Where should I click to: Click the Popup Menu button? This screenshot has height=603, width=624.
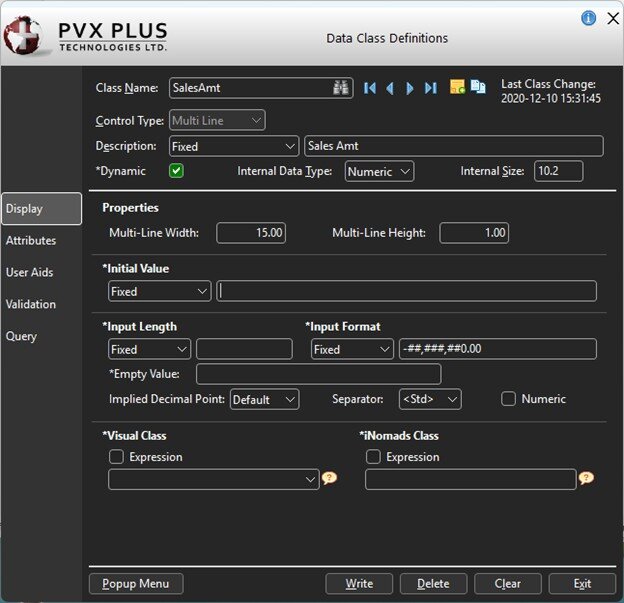[x=136, y=584]
